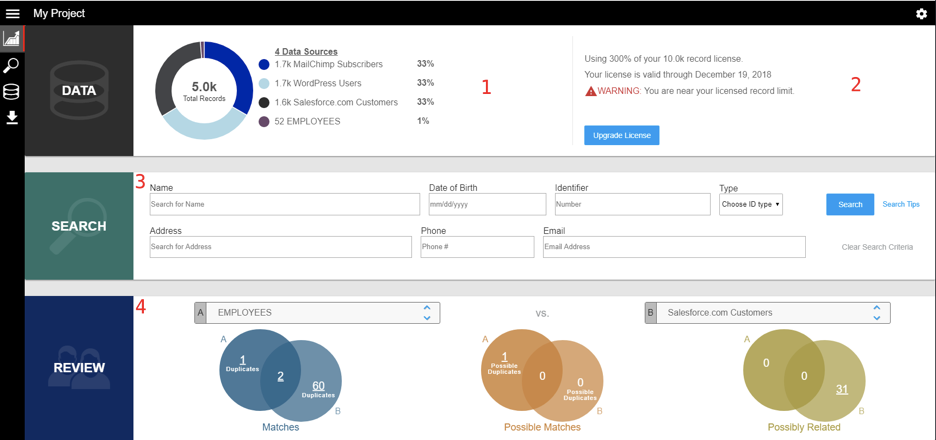Click the 4 Data Sources heading link
This screenshot has width=936, height=440.
pos(306,52)
